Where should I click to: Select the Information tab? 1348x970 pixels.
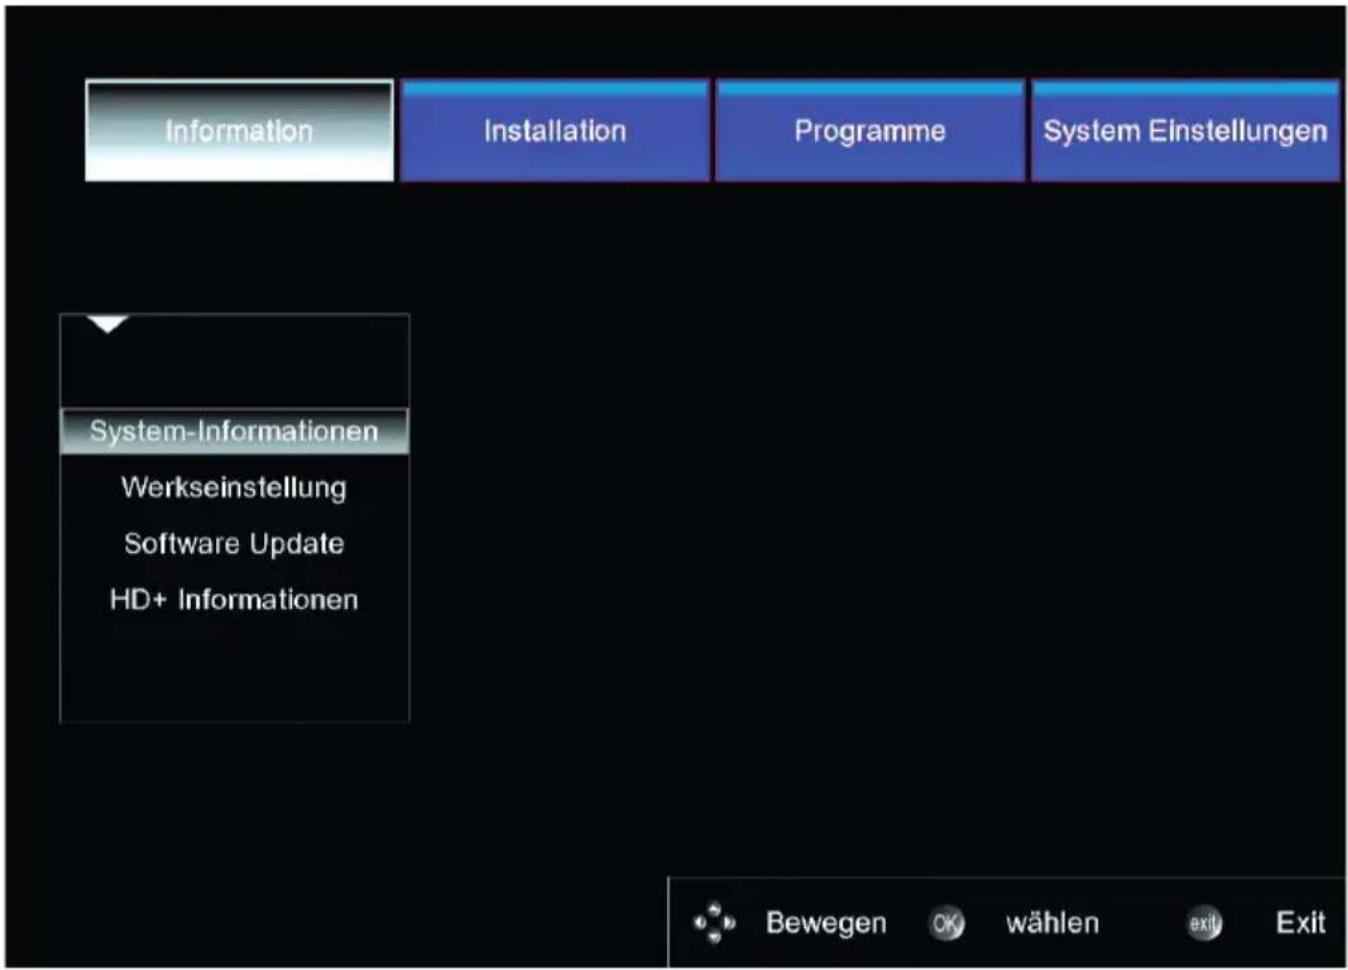tap(239, 131)
